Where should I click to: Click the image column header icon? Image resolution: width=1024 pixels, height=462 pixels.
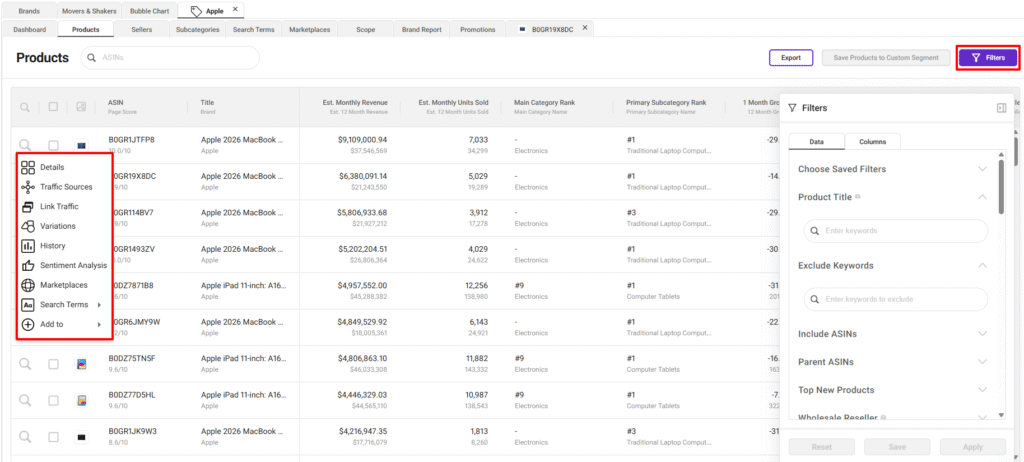point(82,107)
